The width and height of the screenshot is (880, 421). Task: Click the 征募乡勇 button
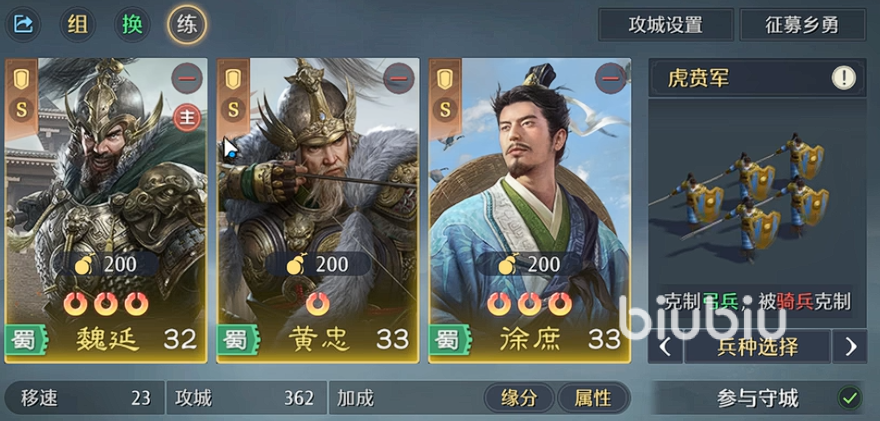[803, 25]
